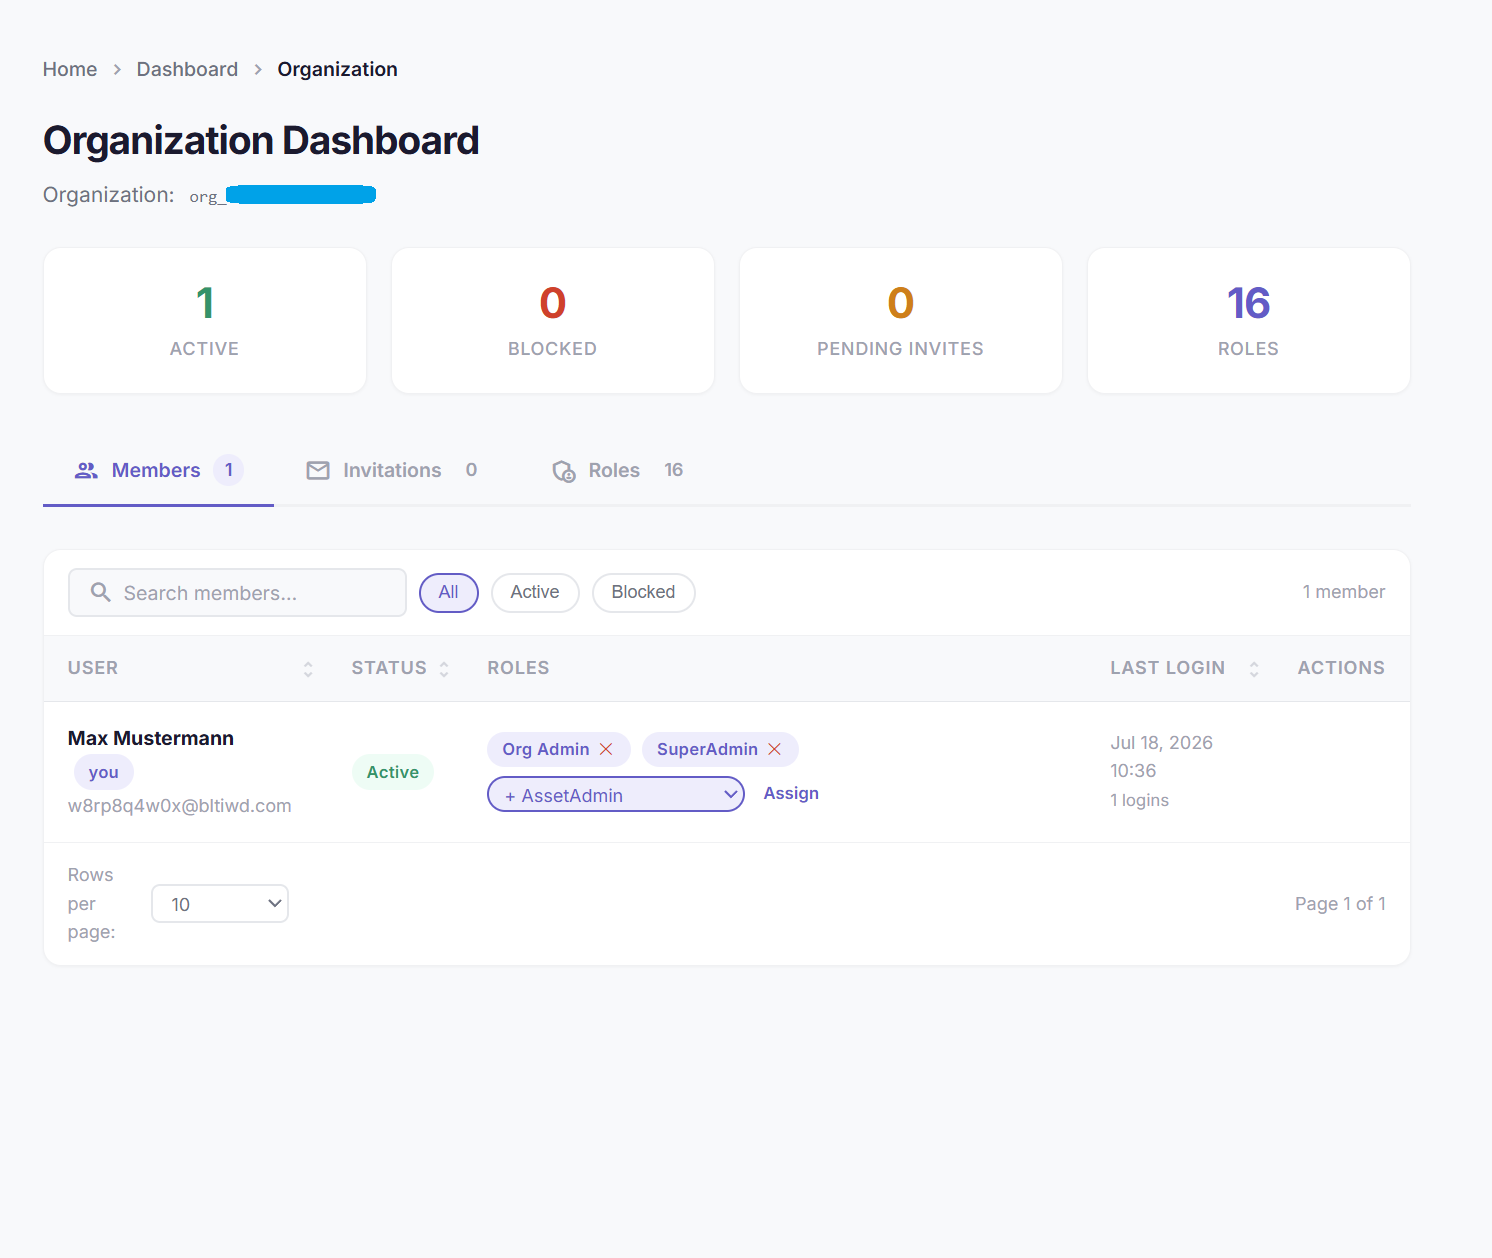Image resolution: width=1492 pixels, height=1258 pixels.
Task: Filter members by Active
Action: (535, 592)
